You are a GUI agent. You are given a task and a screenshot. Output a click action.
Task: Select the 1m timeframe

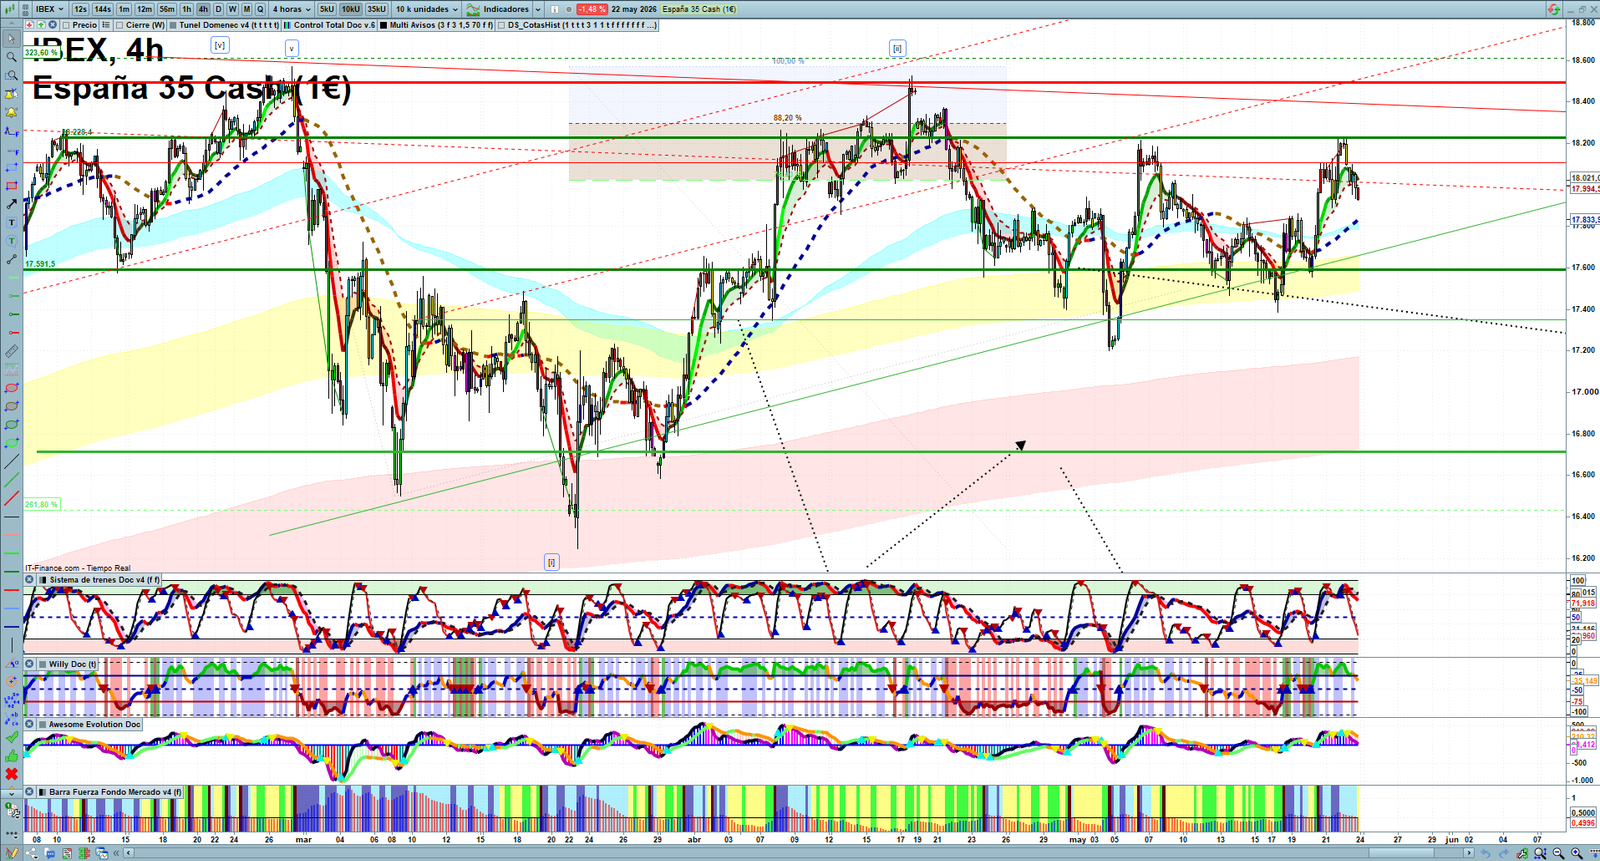[x=124, y=9]
